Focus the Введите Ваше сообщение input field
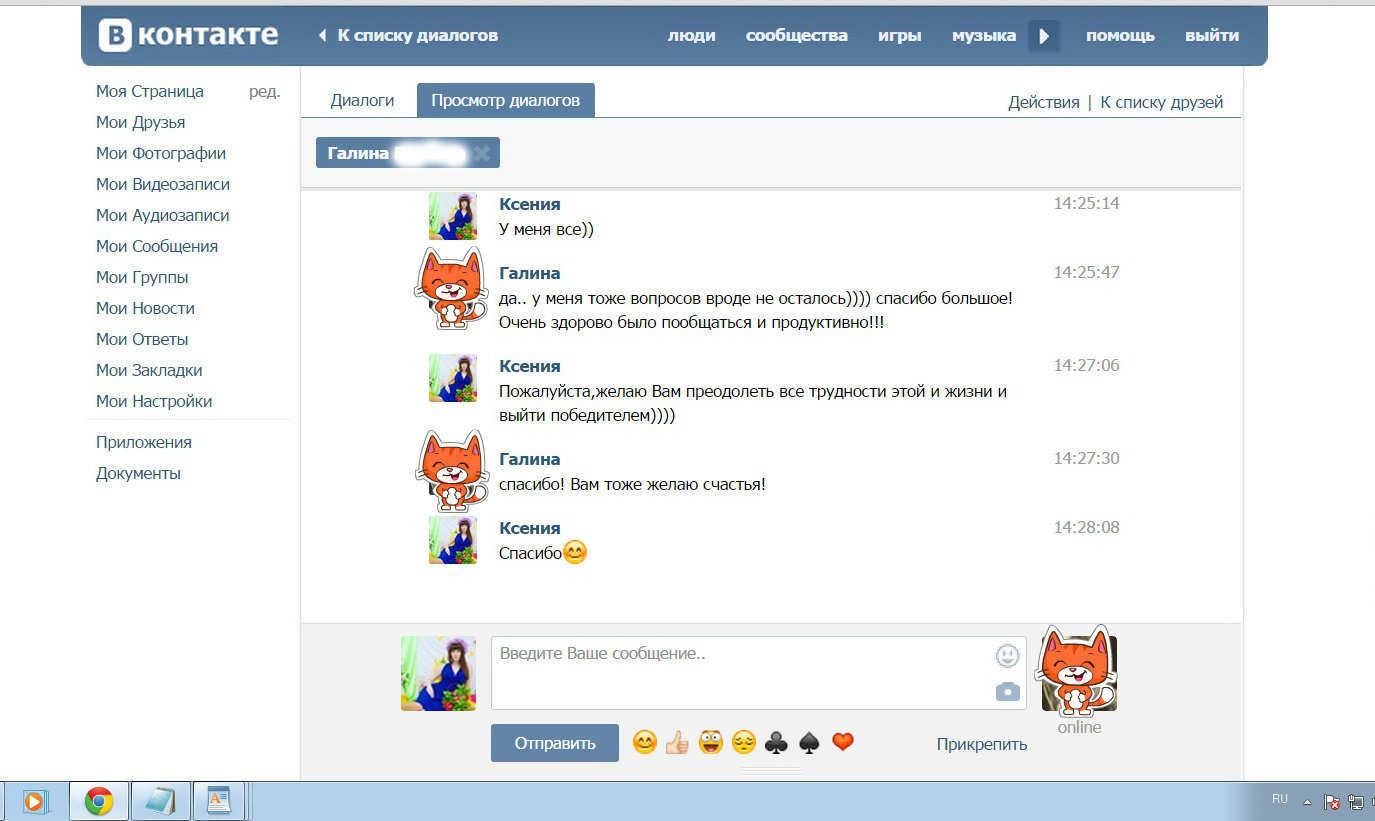The width and height of the screenshot is (1375, 821). (x=759, y=673)
